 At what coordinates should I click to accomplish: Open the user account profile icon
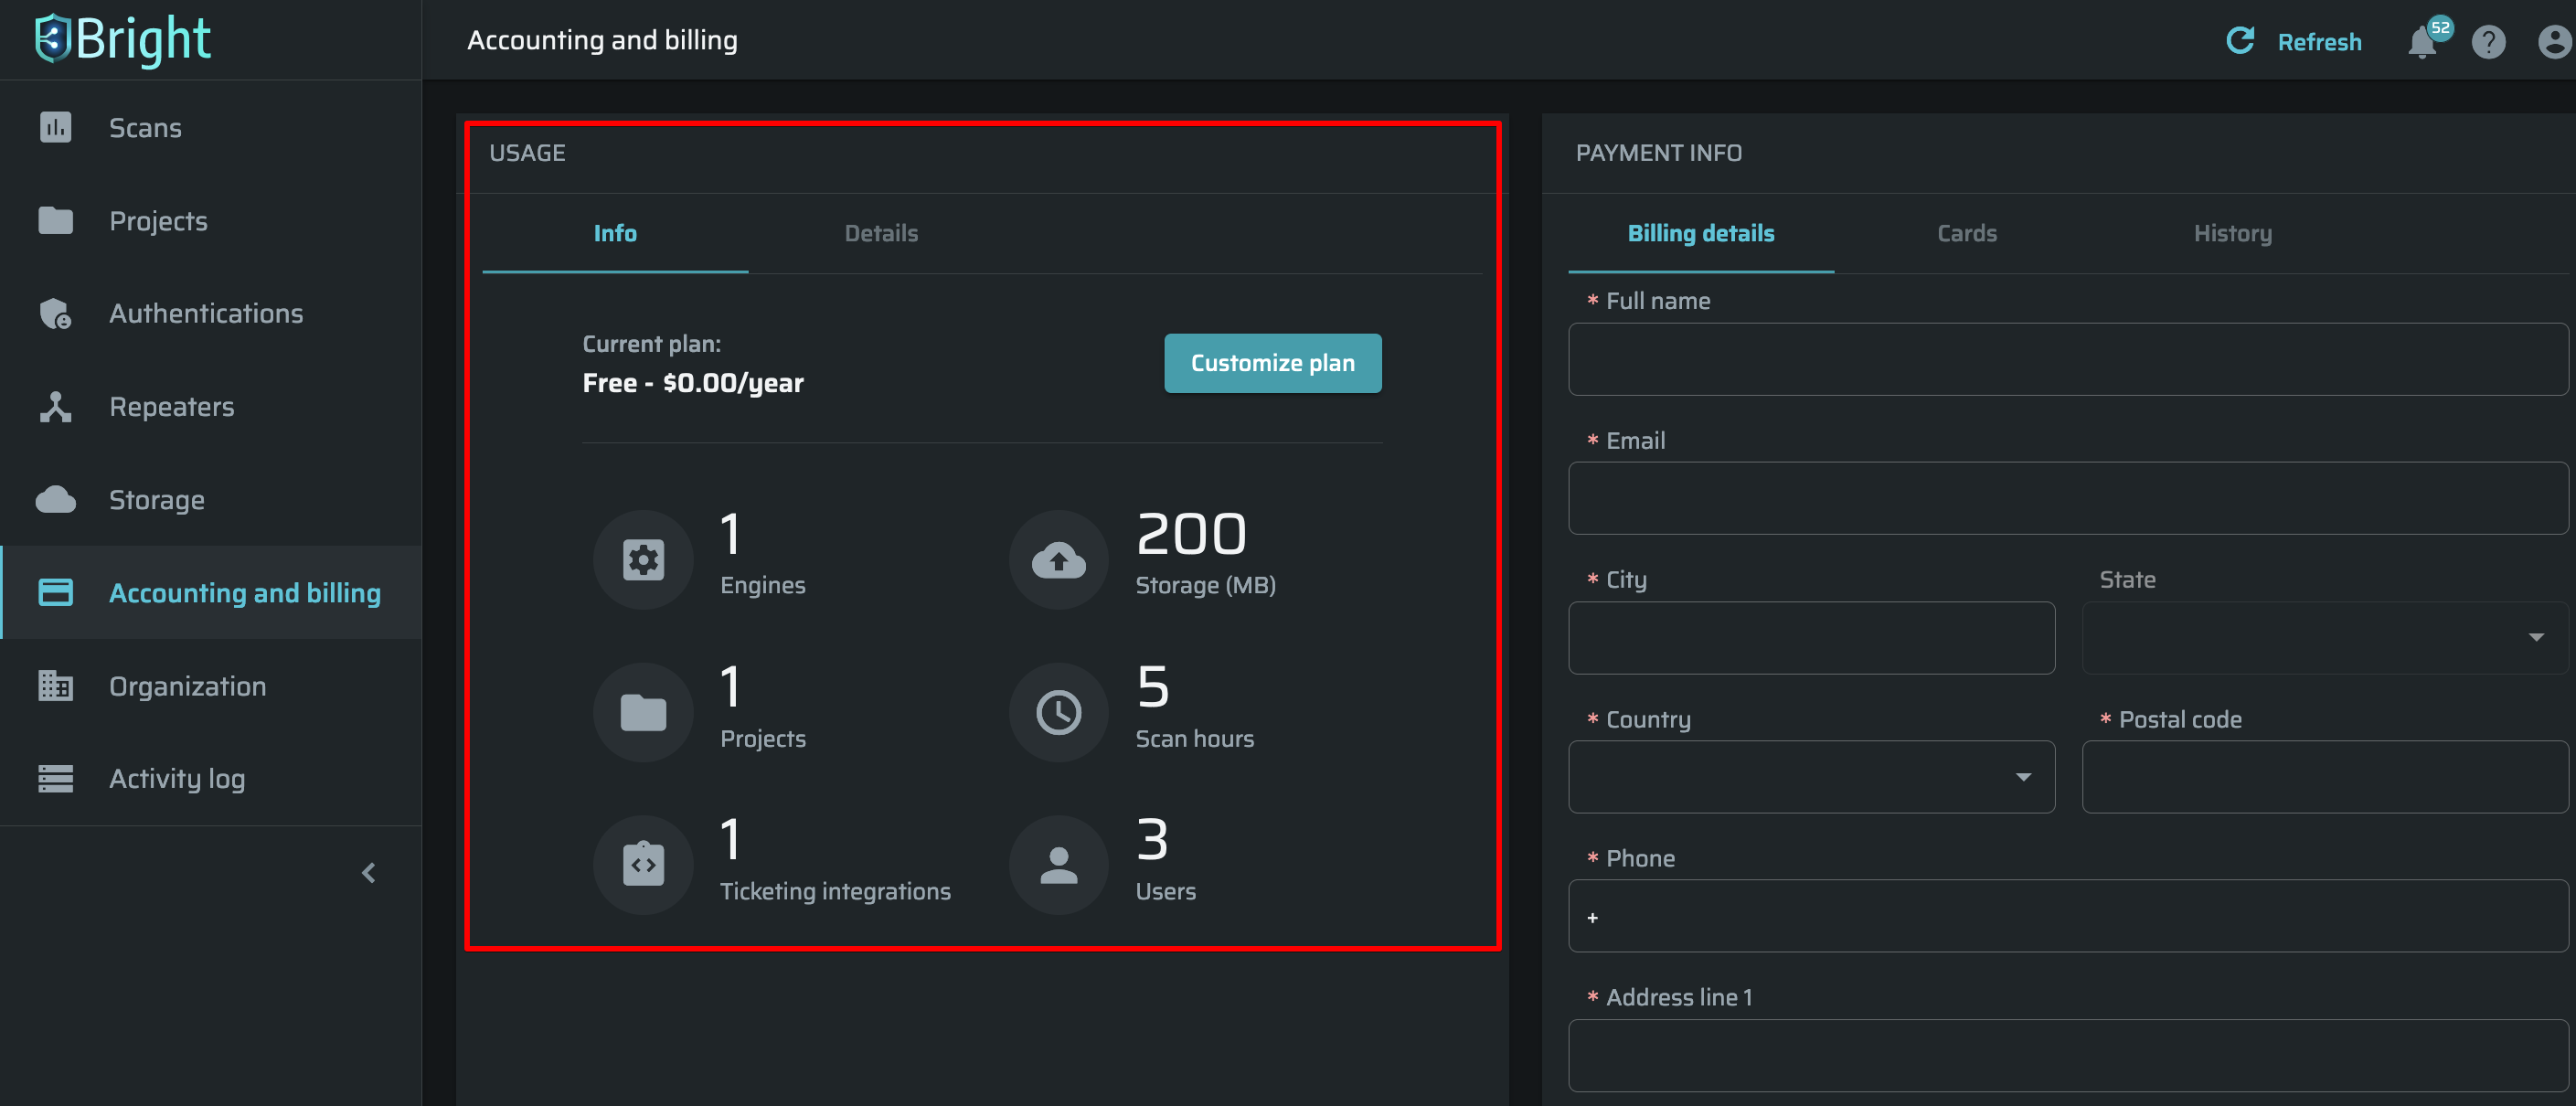point(2554,42)
